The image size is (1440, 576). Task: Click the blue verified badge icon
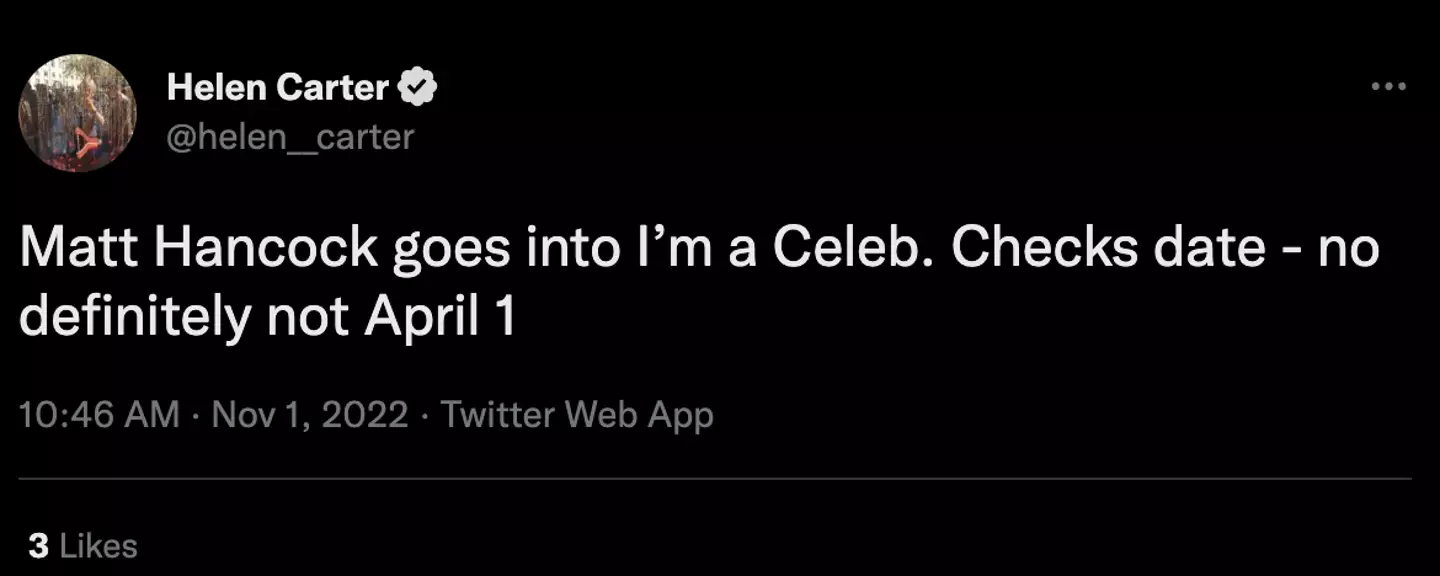[x=418, y=88]
